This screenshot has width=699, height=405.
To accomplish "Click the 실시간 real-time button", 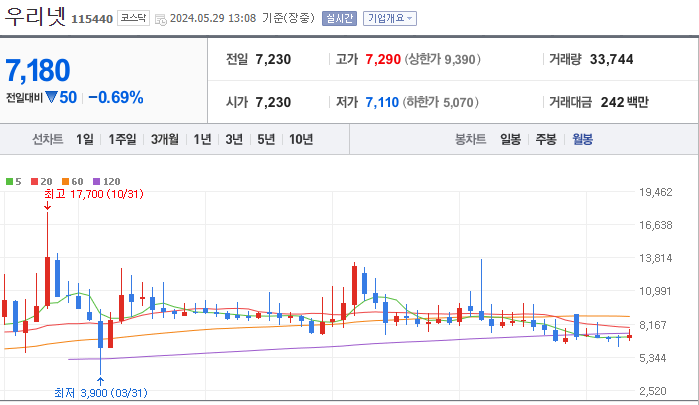I will [x=339, y=18].
